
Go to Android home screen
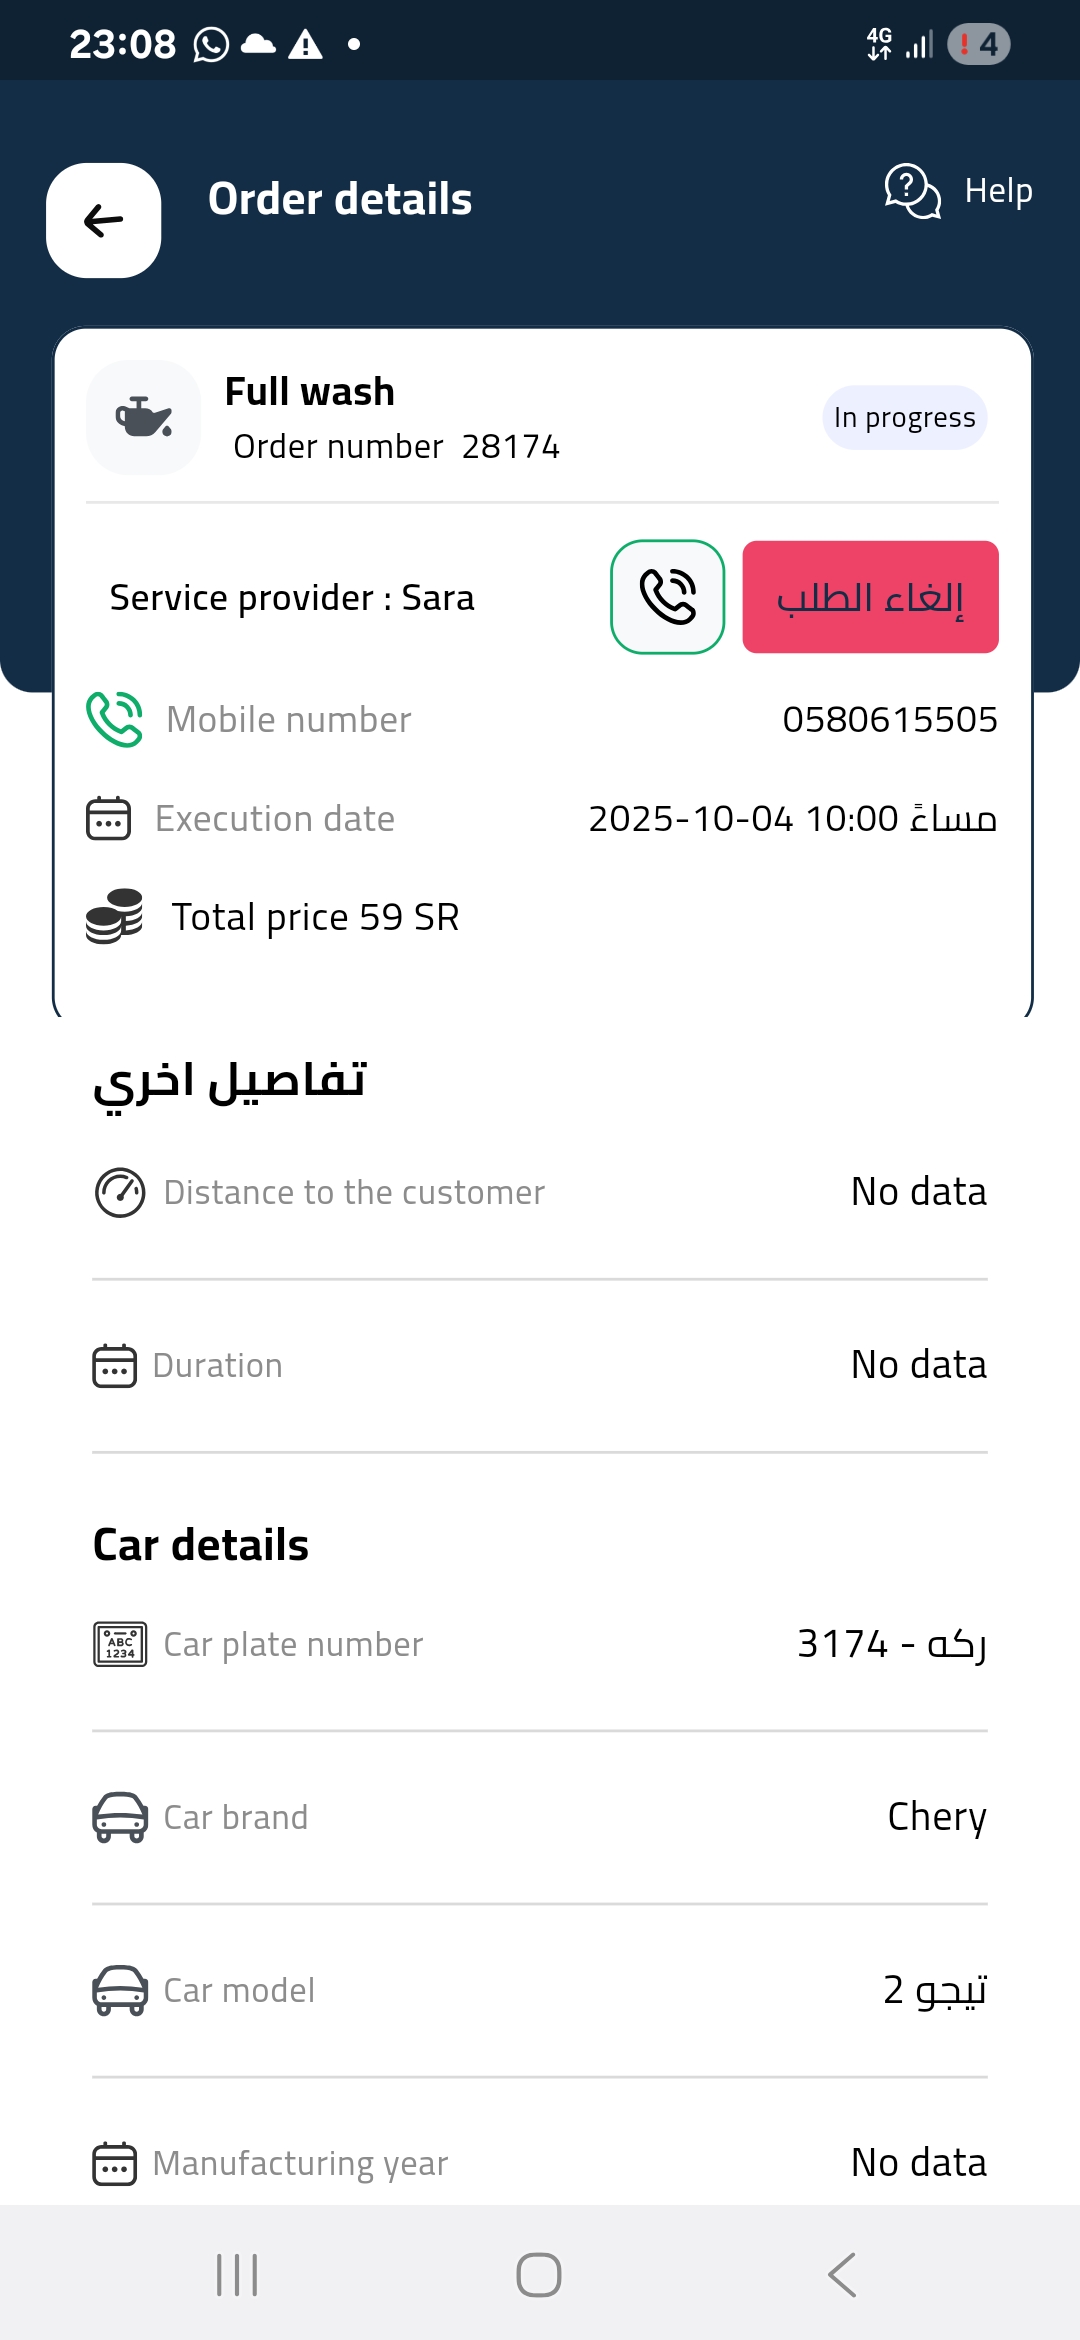539,2275
